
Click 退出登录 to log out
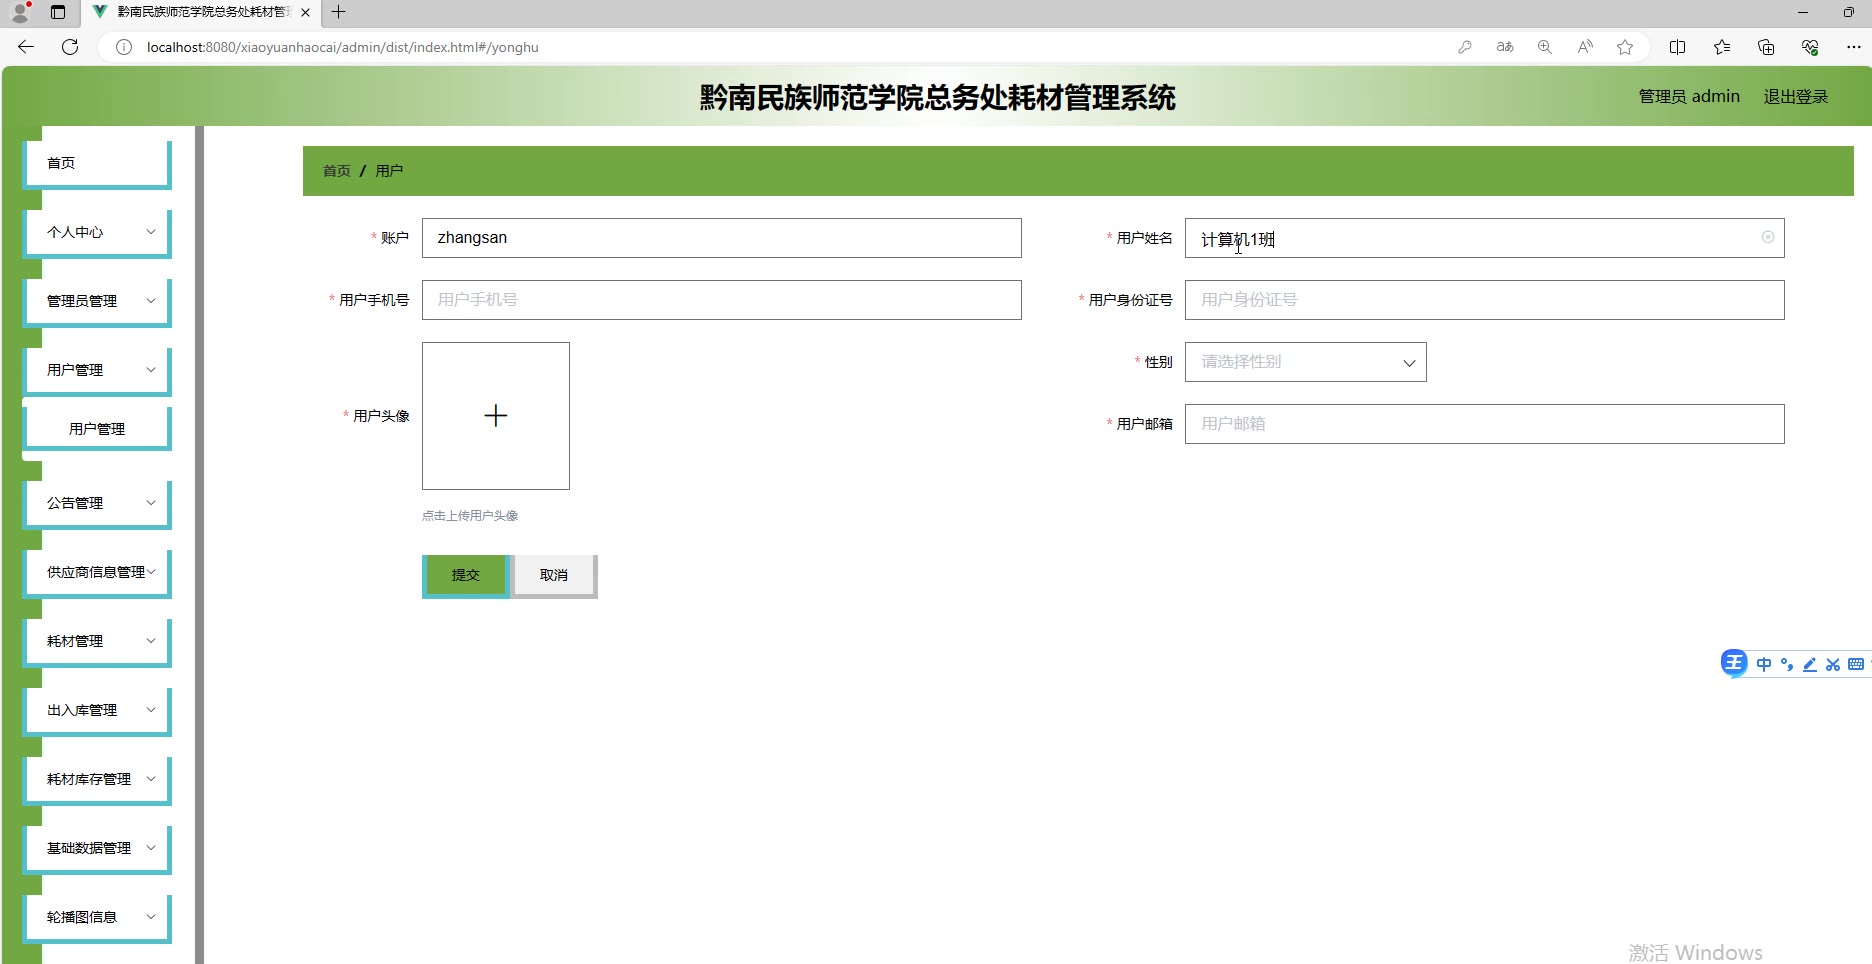pyautogui.click(x=1796, y=97)
